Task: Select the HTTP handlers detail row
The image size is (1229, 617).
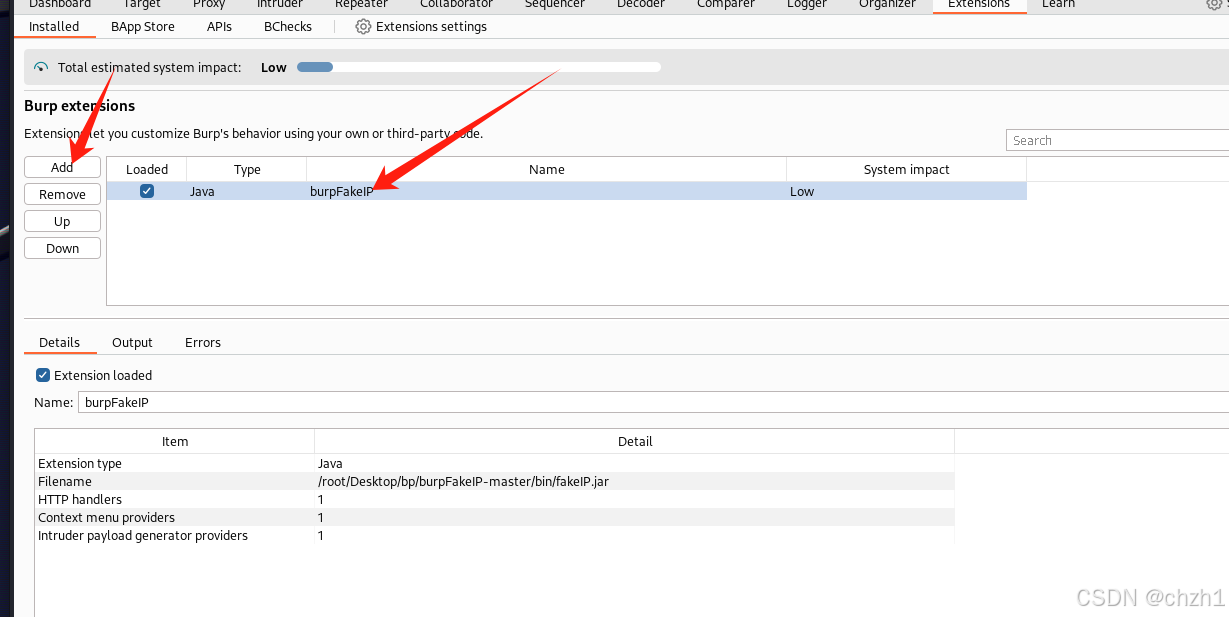Action: tap(495, 499)
